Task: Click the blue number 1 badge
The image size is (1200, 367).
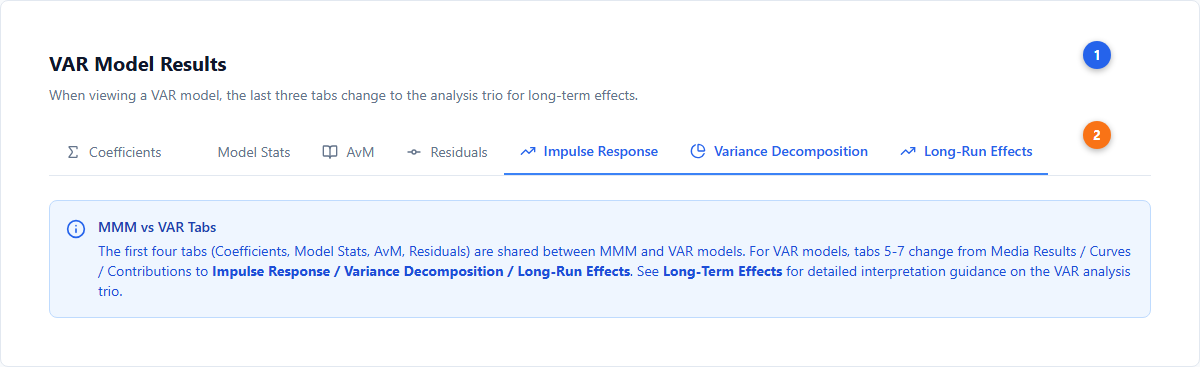Action: pyautogui.click(x=1097, y=56)
